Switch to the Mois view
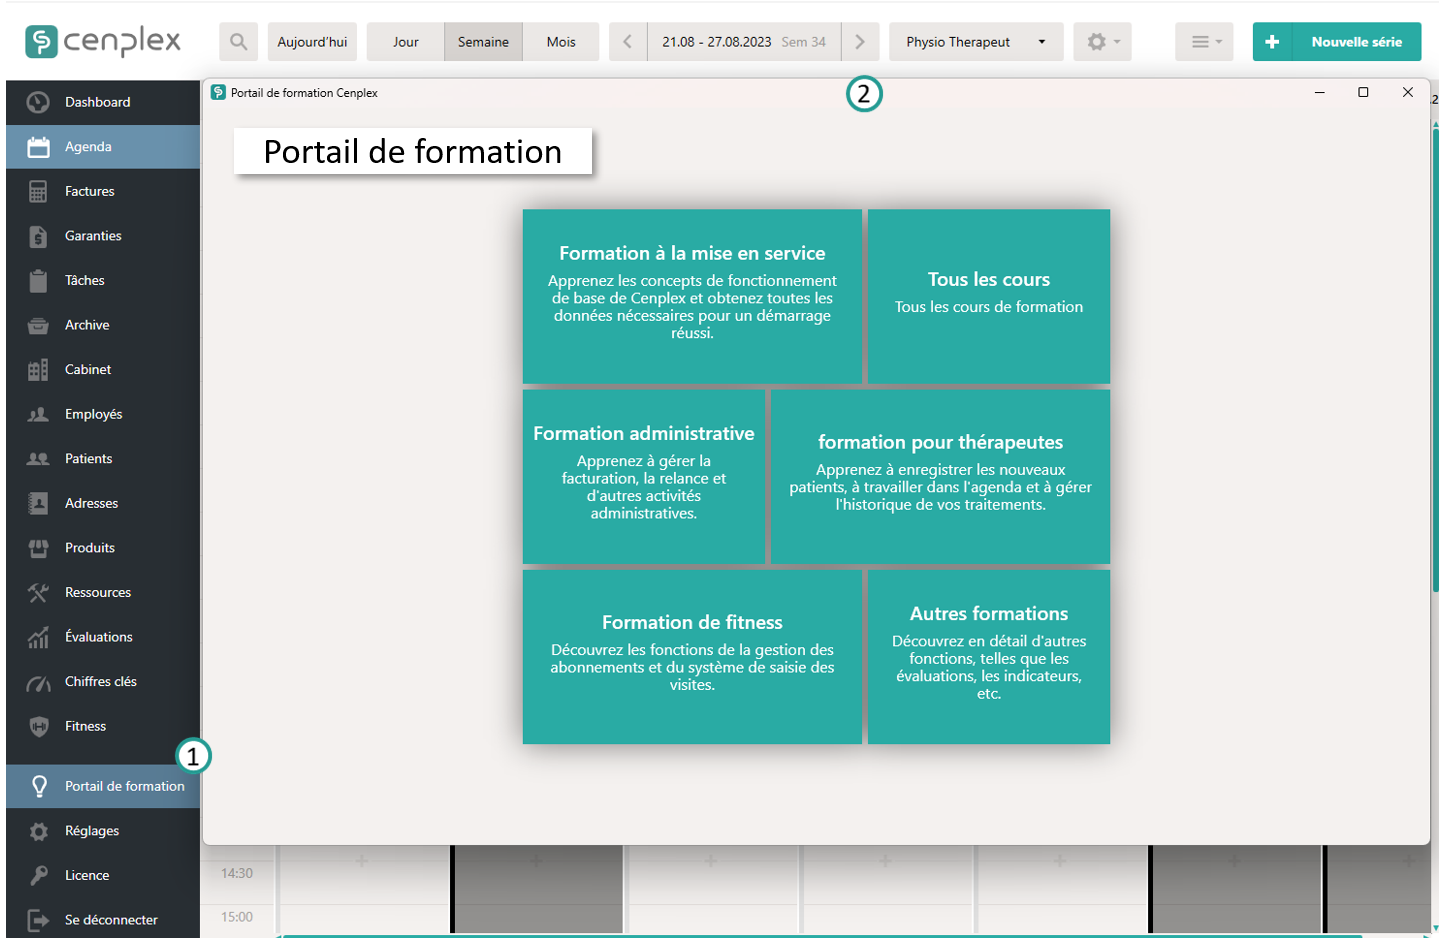The width and height of the screenshot is (1448, 948). 561,42
